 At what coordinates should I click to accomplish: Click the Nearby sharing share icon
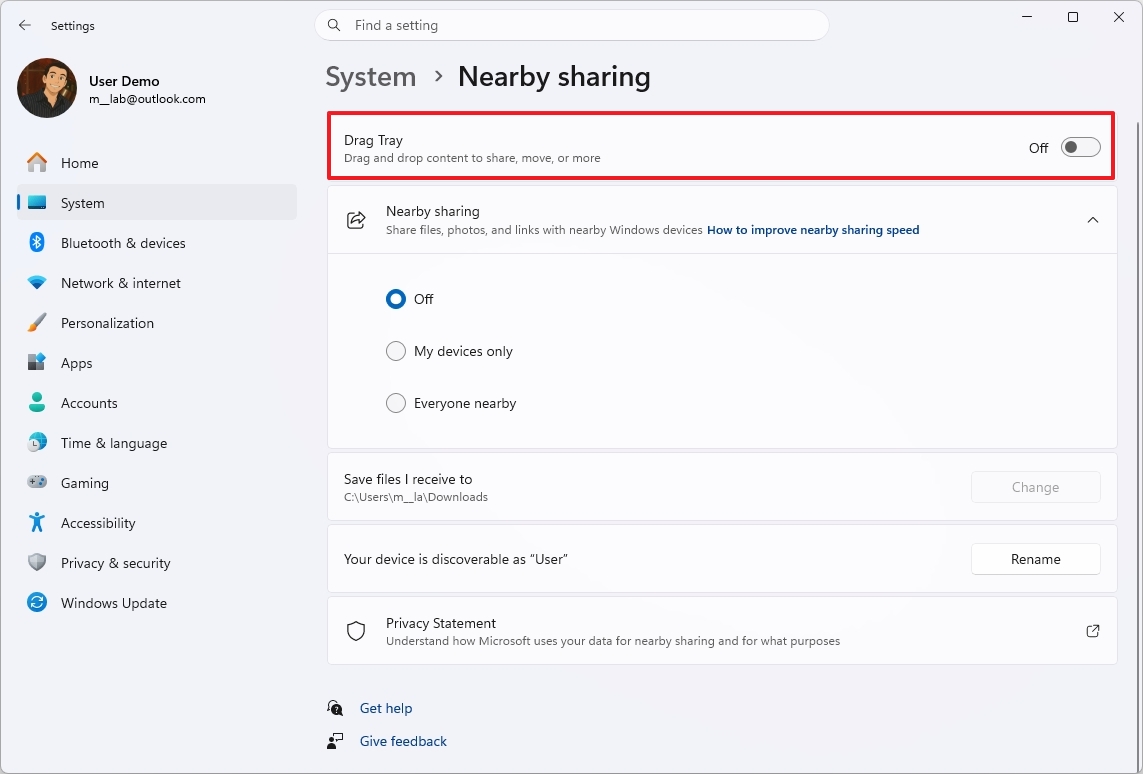point(356,220)
